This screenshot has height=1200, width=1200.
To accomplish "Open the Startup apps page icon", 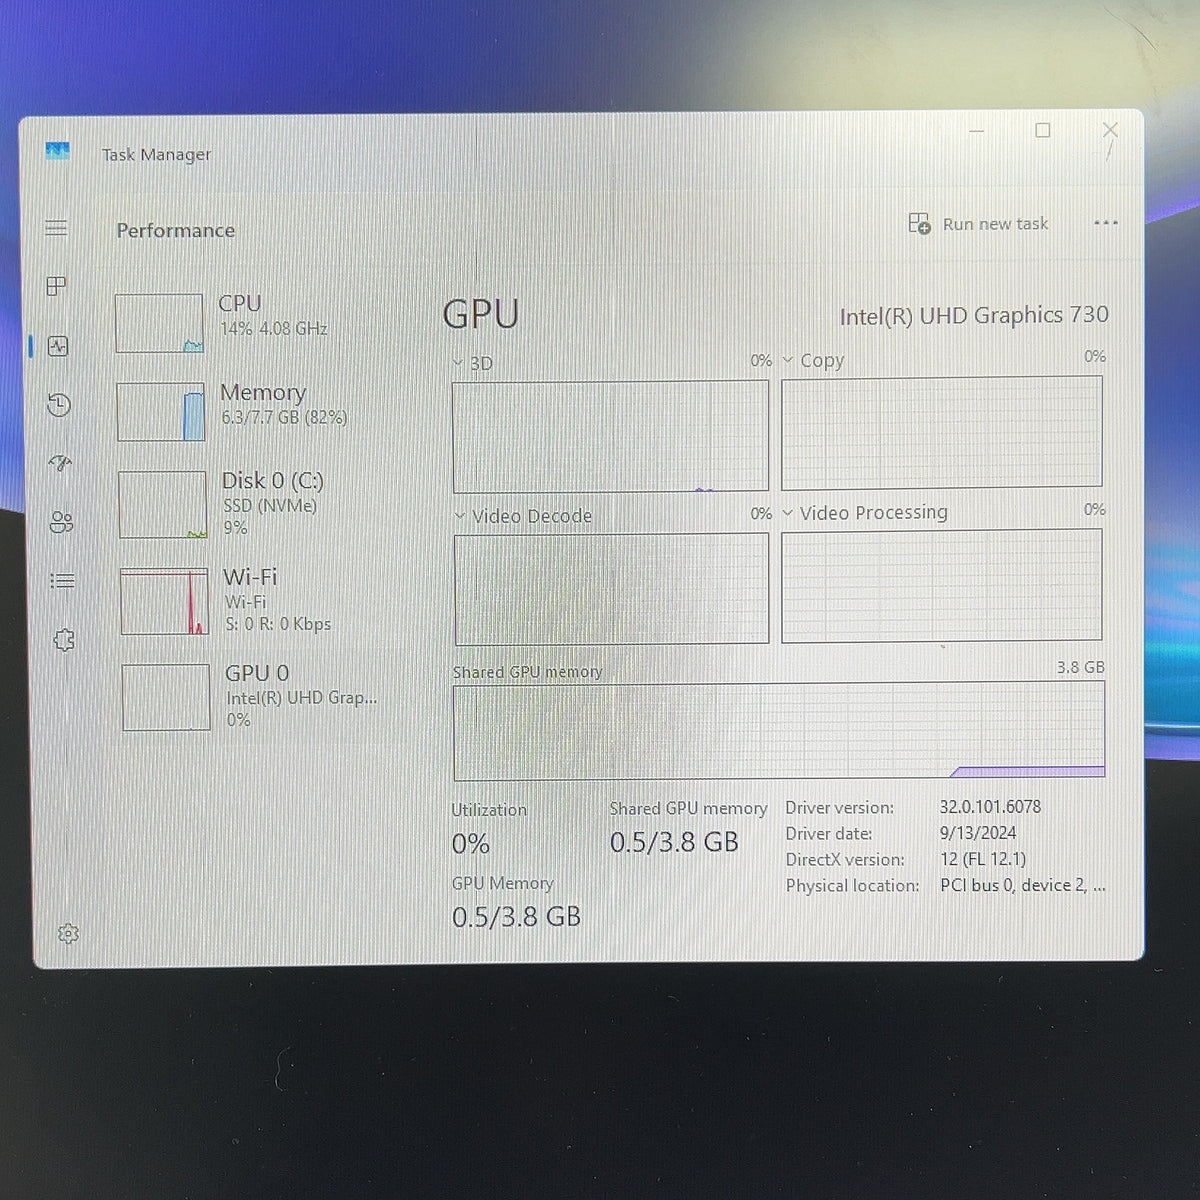I will [60, 463].
